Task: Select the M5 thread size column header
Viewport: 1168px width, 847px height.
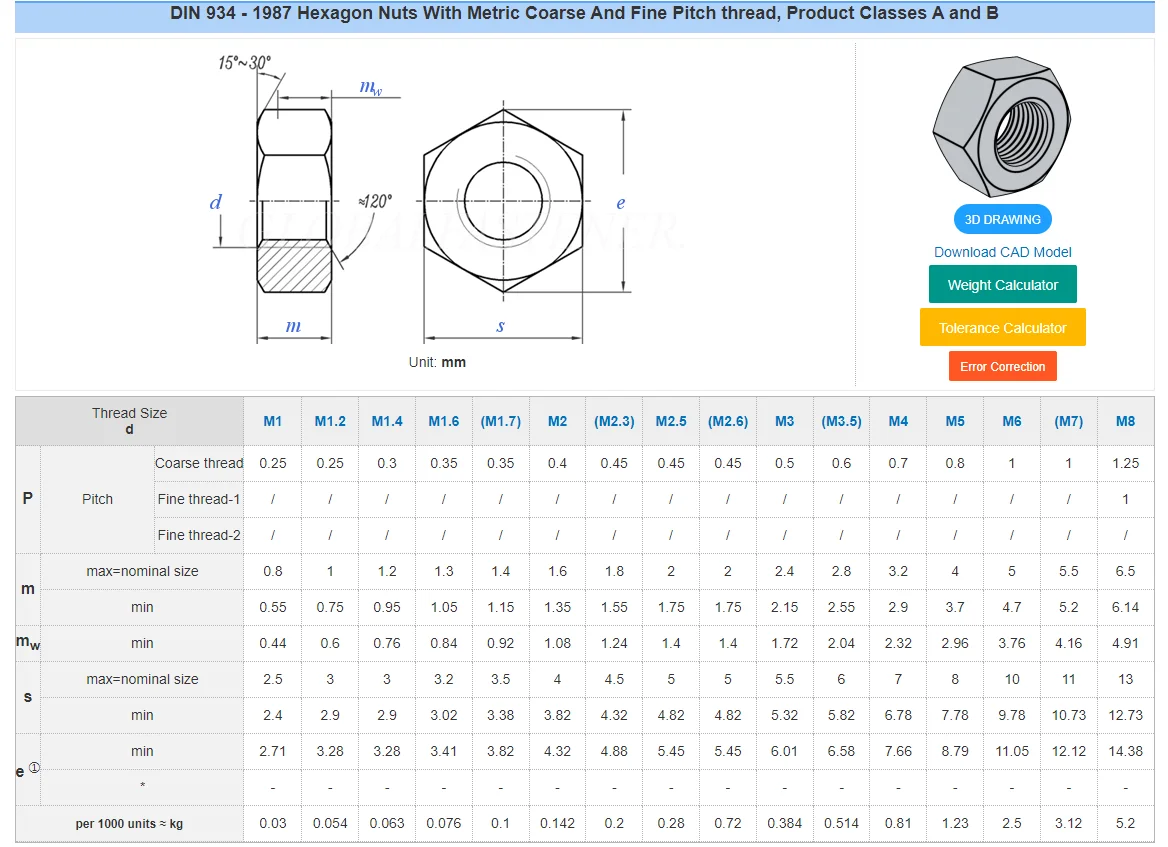Action: [x=955, y=421]
